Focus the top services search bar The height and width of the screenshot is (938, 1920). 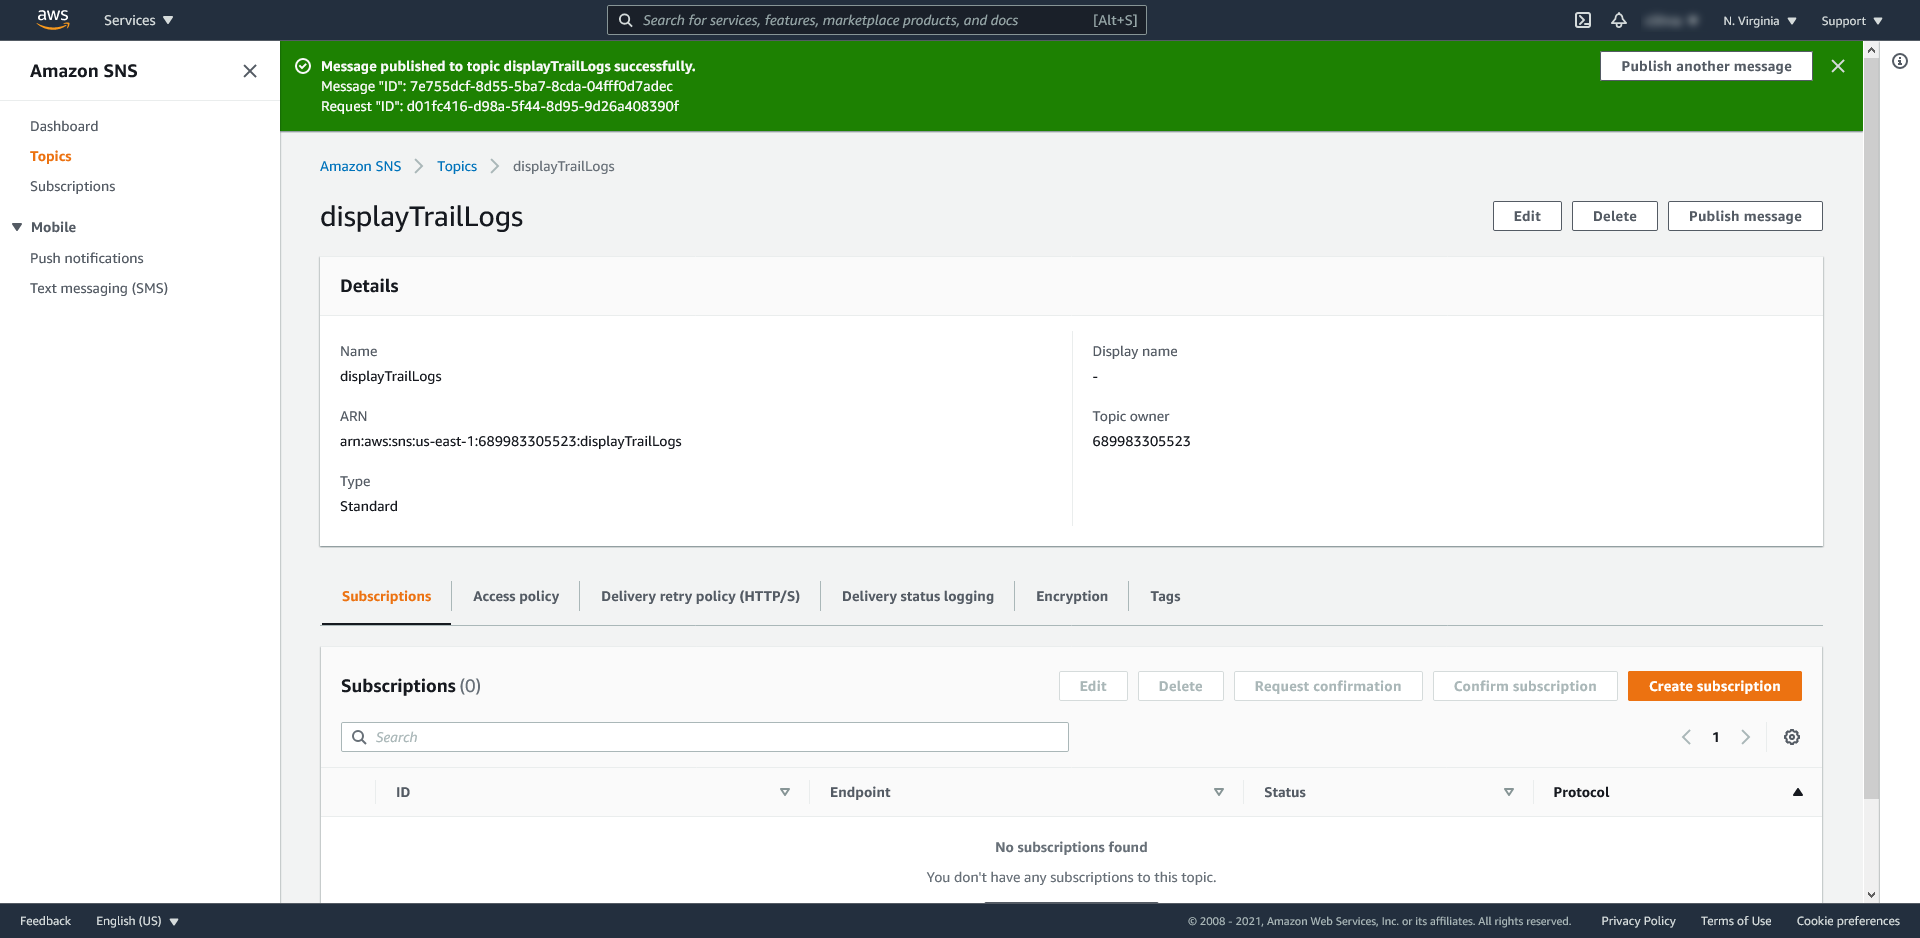[x=877, y=20]
